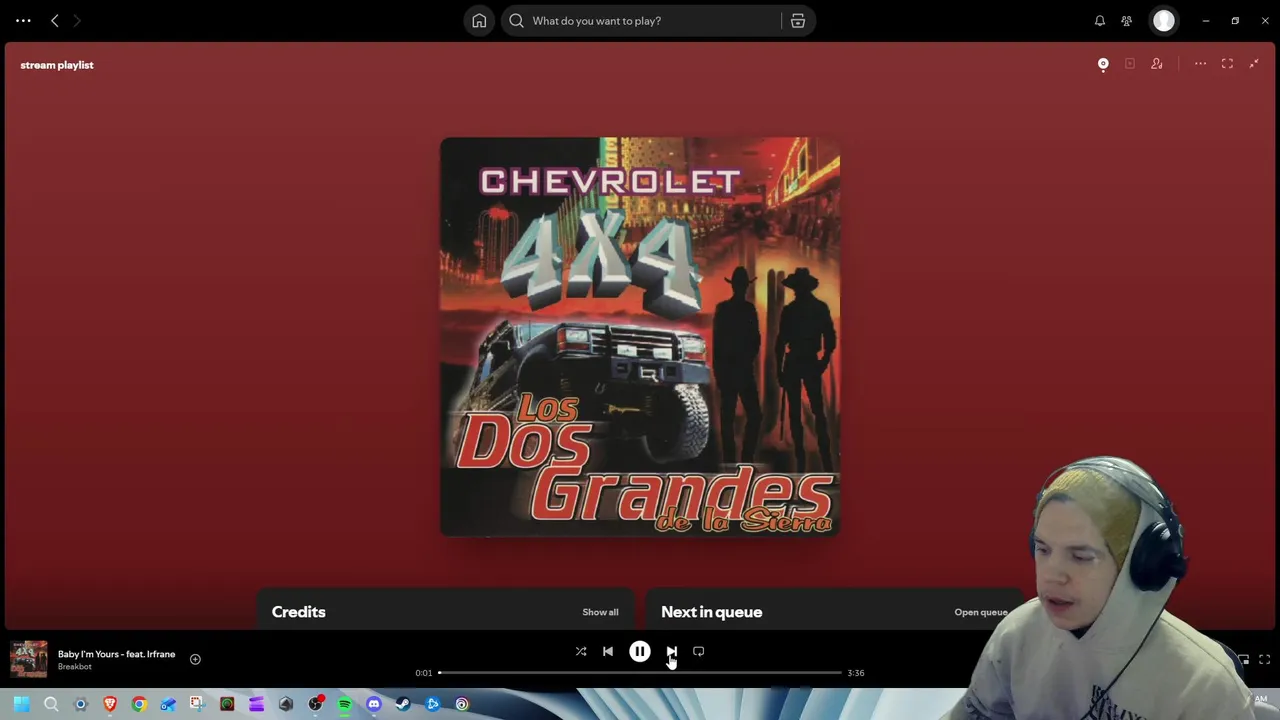Open queue
The height and width of the screenshot is (720, 1280).
click(981, 612)
